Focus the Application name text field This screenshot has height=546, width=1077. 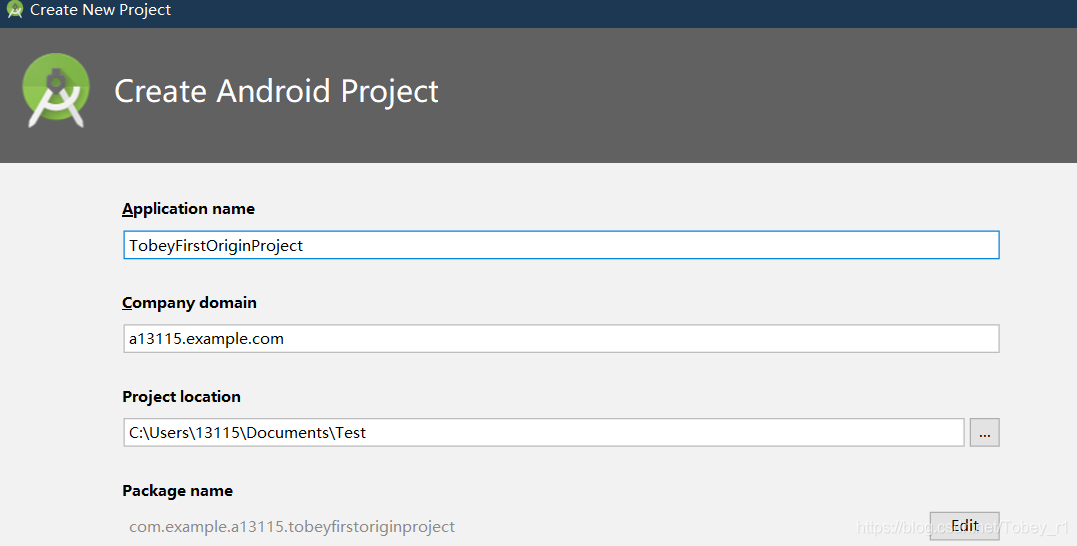561,245
